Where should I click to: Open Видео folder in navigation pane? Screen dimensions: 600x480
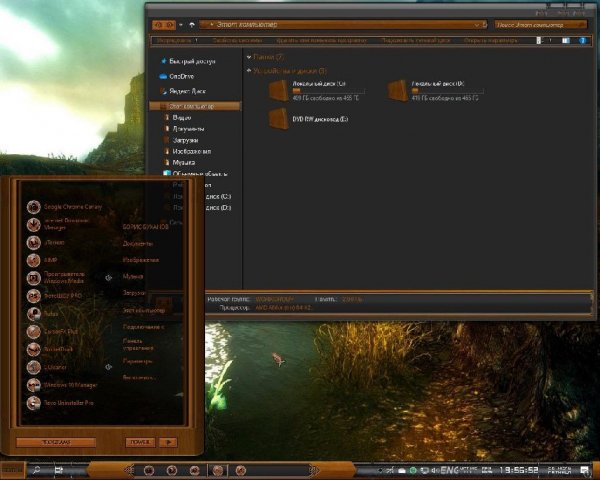click(178, 118)
